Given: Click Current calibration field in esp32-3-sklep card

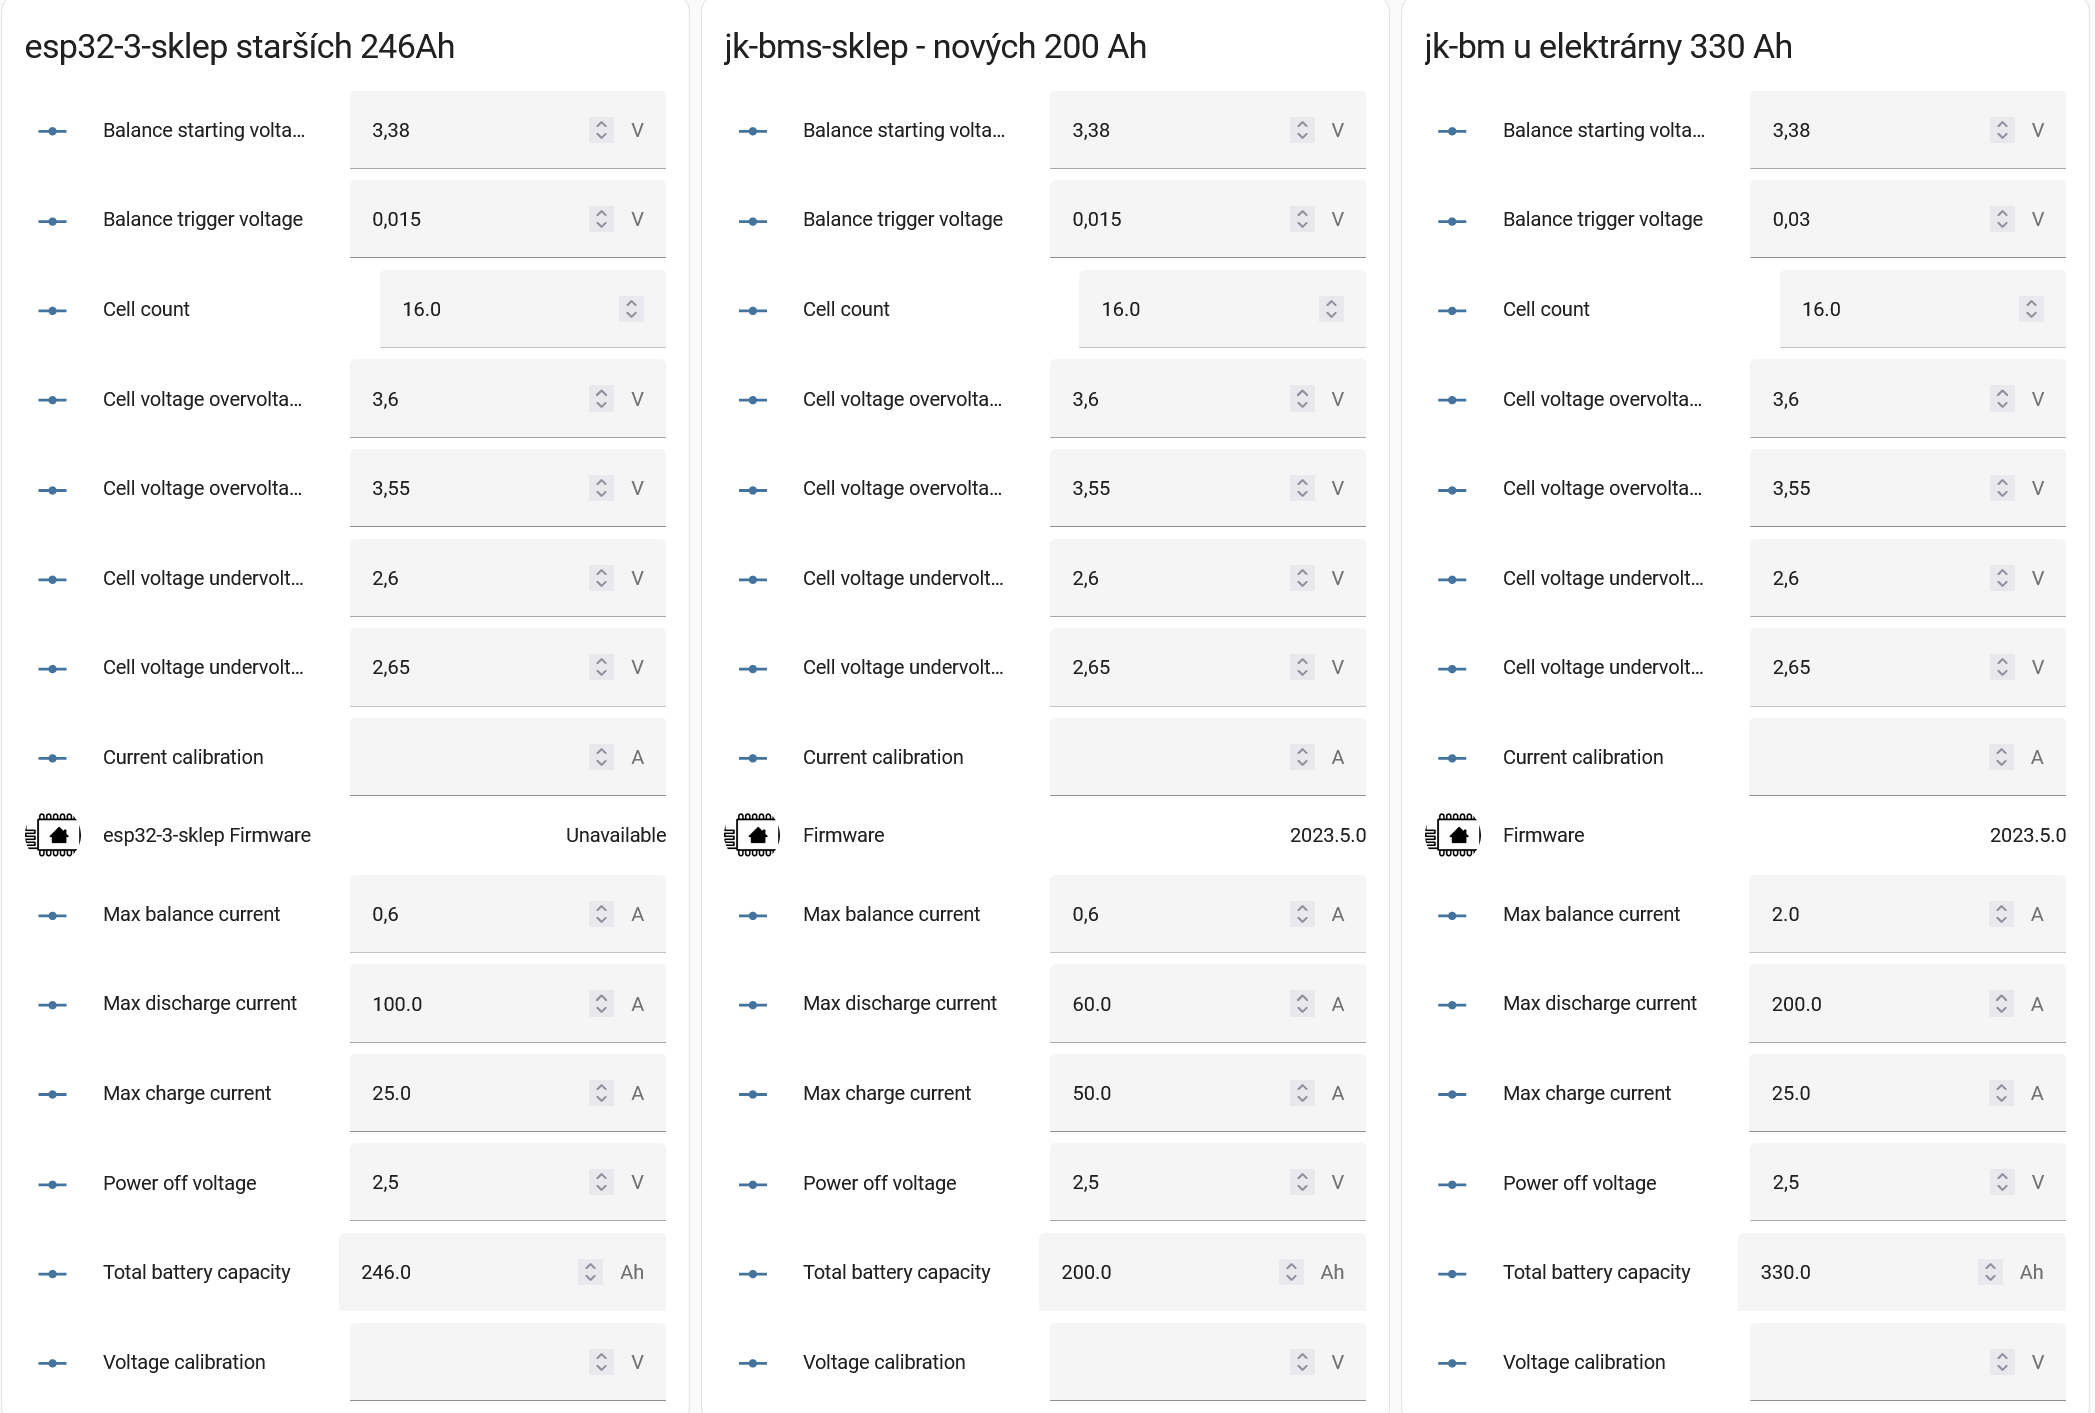Looking at the screenshot, I should click(x=465, y=757).
